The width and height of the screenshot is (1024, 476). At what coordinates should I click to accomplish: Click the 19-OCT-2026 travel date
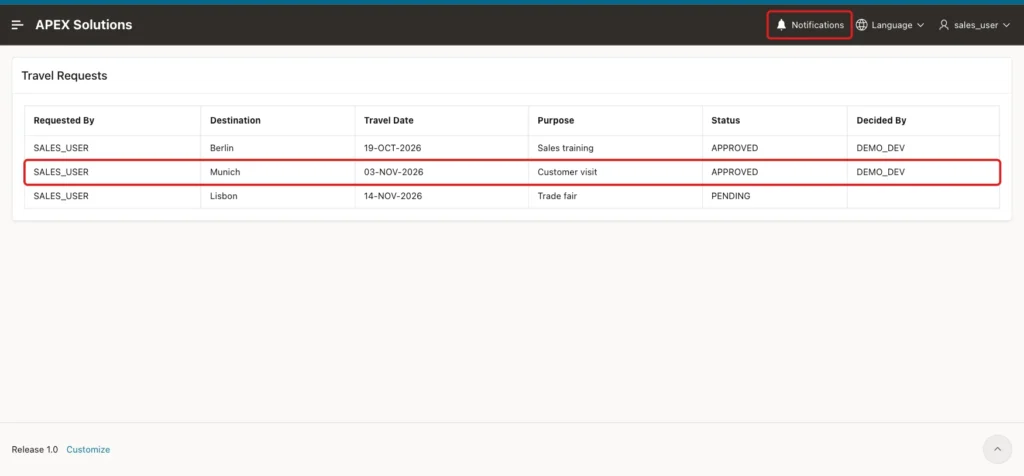392,148
